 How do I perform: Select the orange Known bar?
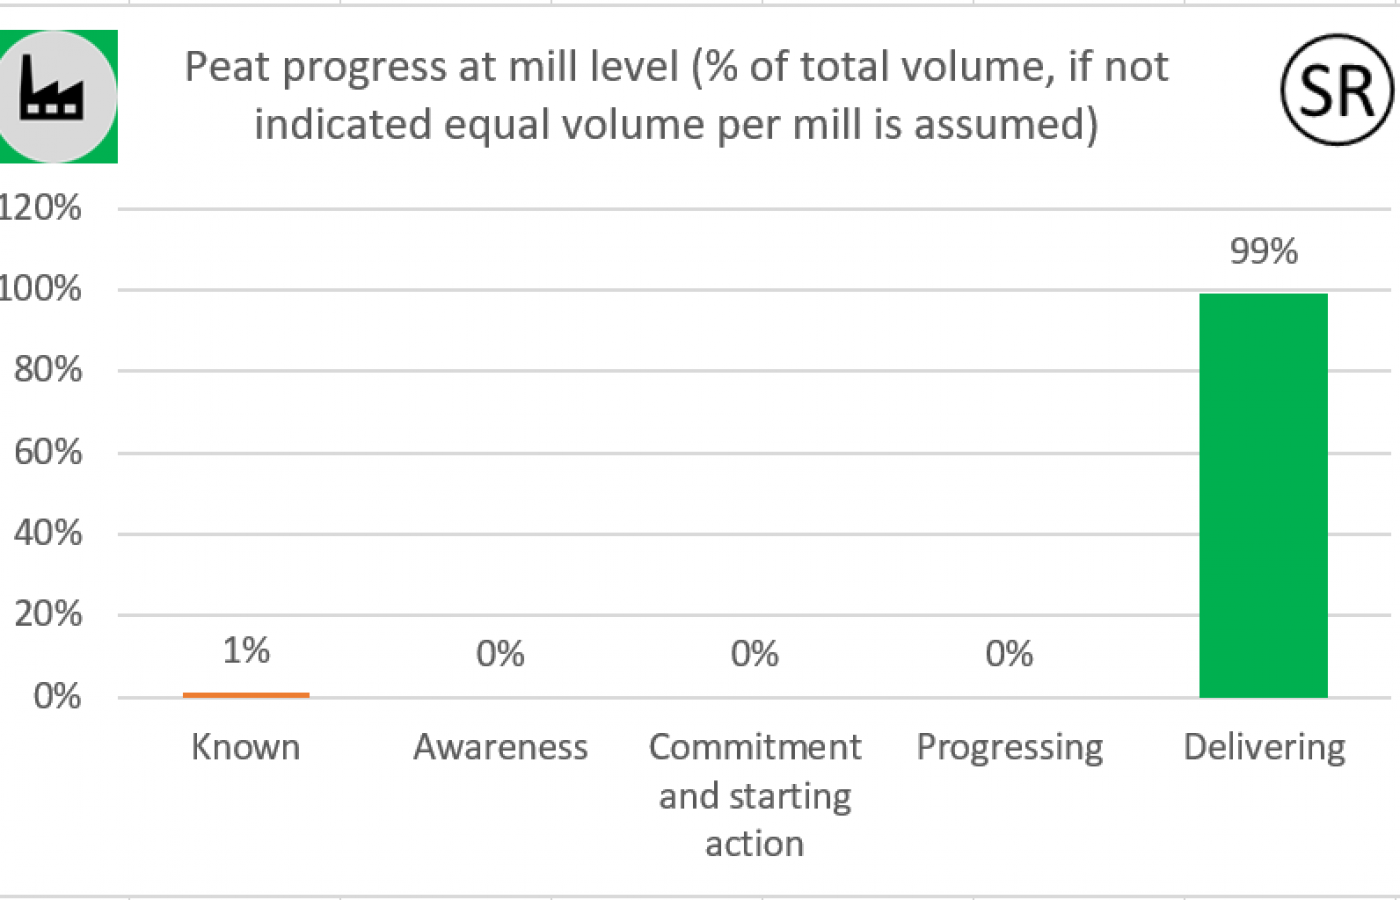coord(246,694)
